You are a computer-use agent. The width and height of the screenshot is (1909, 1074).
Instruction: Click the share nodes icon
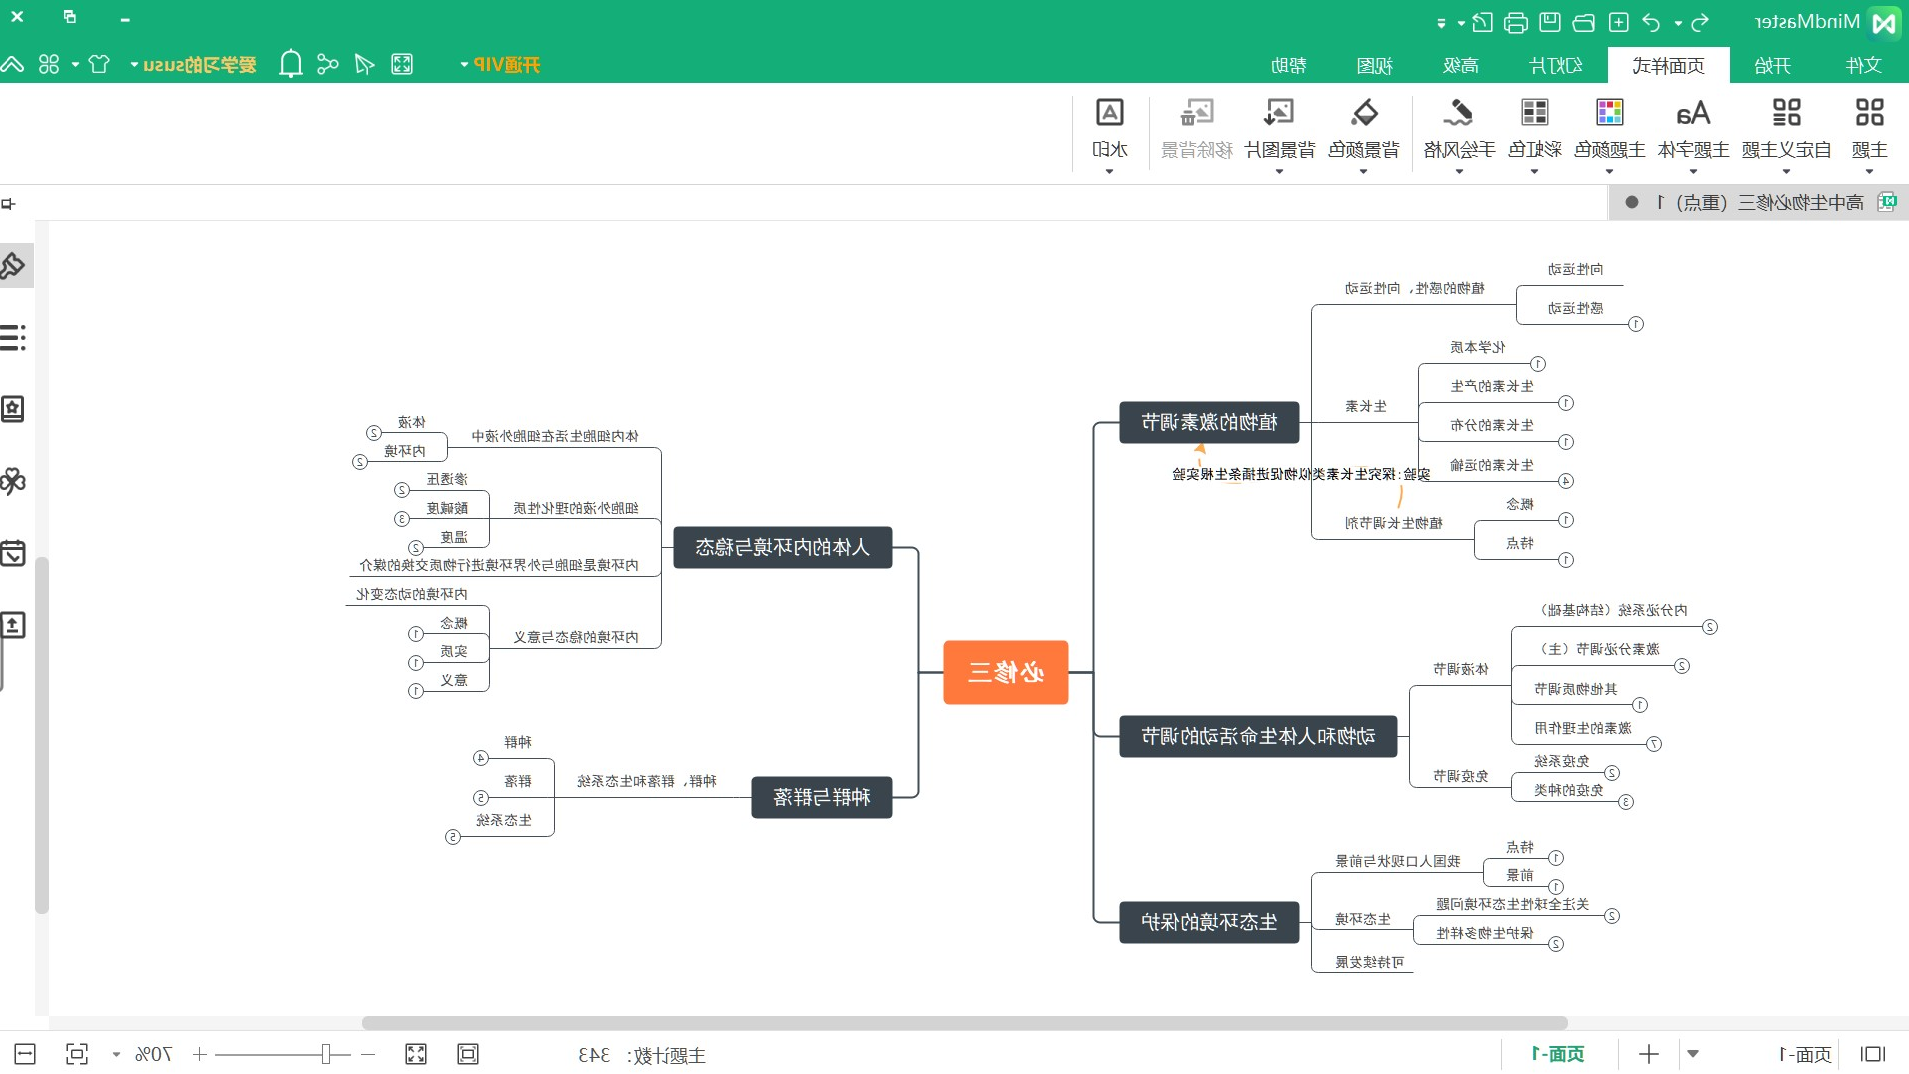[327, 65]
